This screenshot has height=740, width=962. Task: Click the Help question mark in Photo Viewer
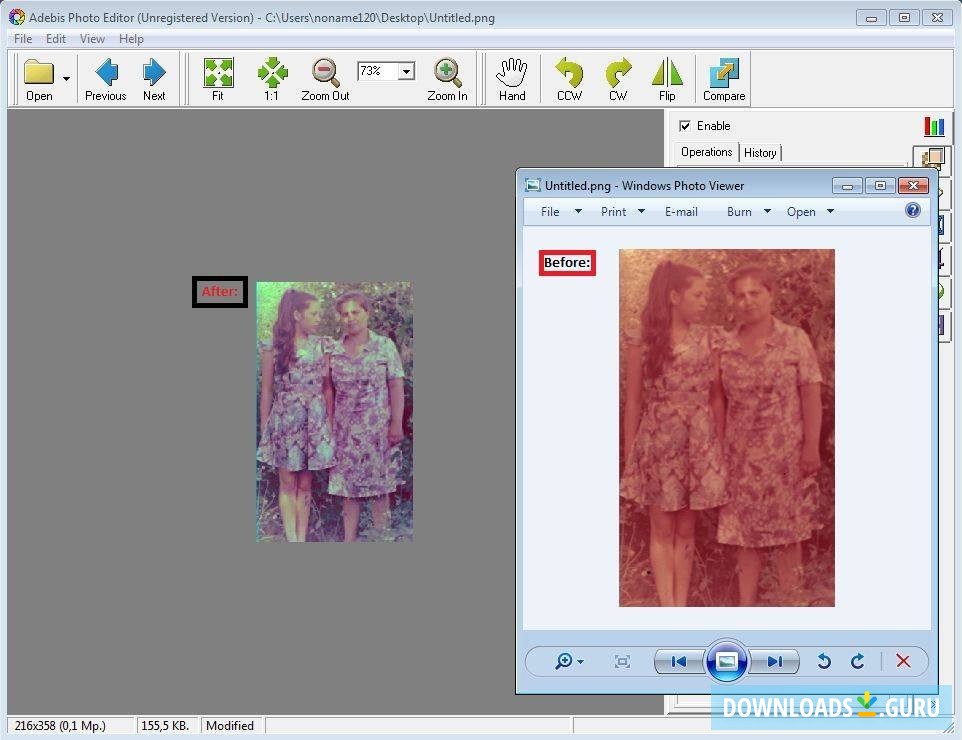912,210
